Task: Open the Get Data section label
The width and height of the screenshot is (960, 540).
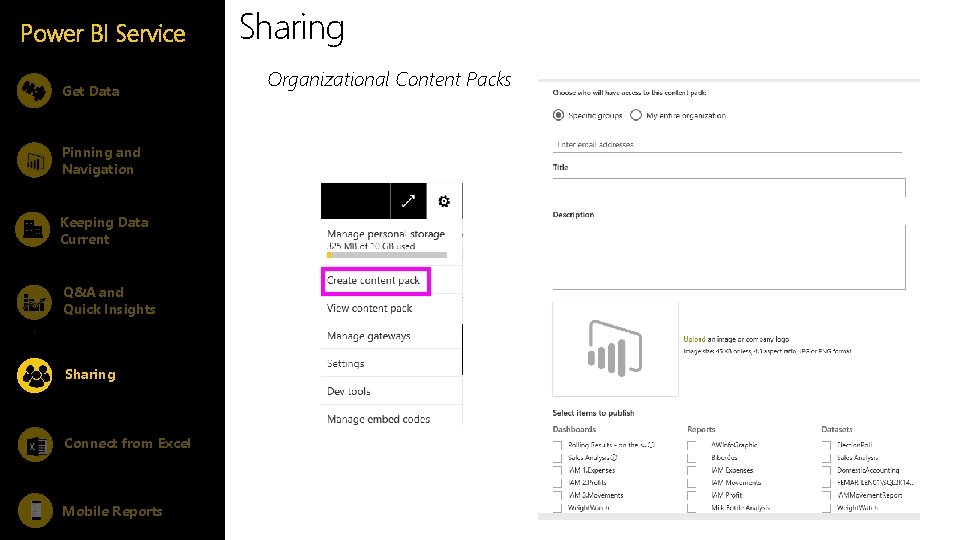Action: [x=91, y=91]
